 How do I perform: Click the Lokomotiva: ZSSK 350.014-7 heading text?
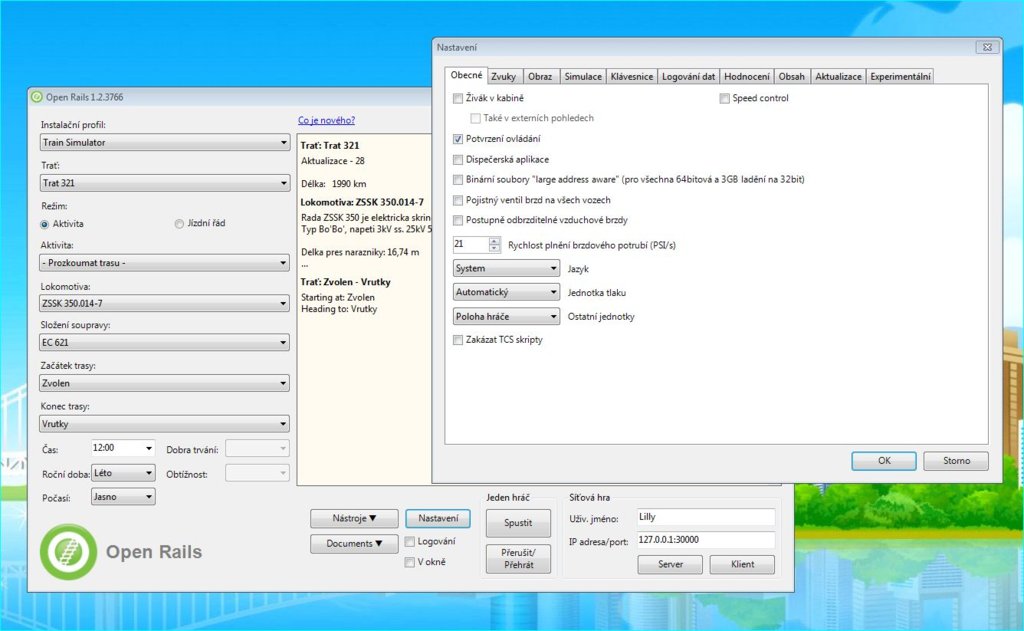pos(362,202)
